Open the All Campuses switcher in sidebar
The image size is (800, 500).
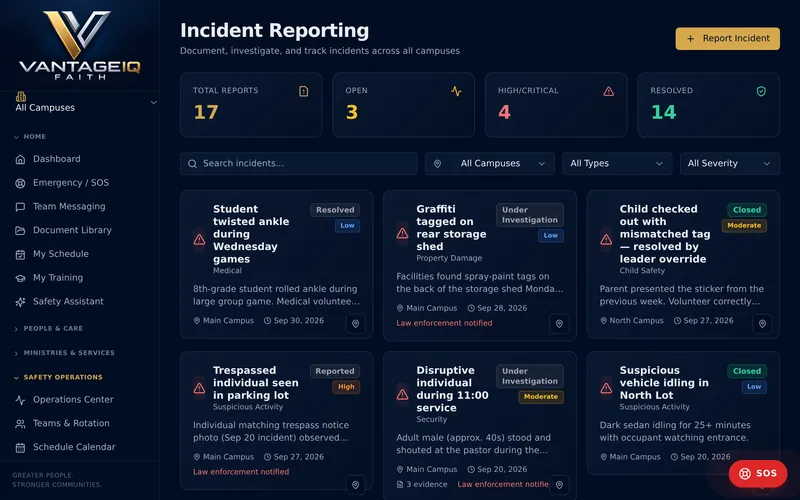click(86, 102)
